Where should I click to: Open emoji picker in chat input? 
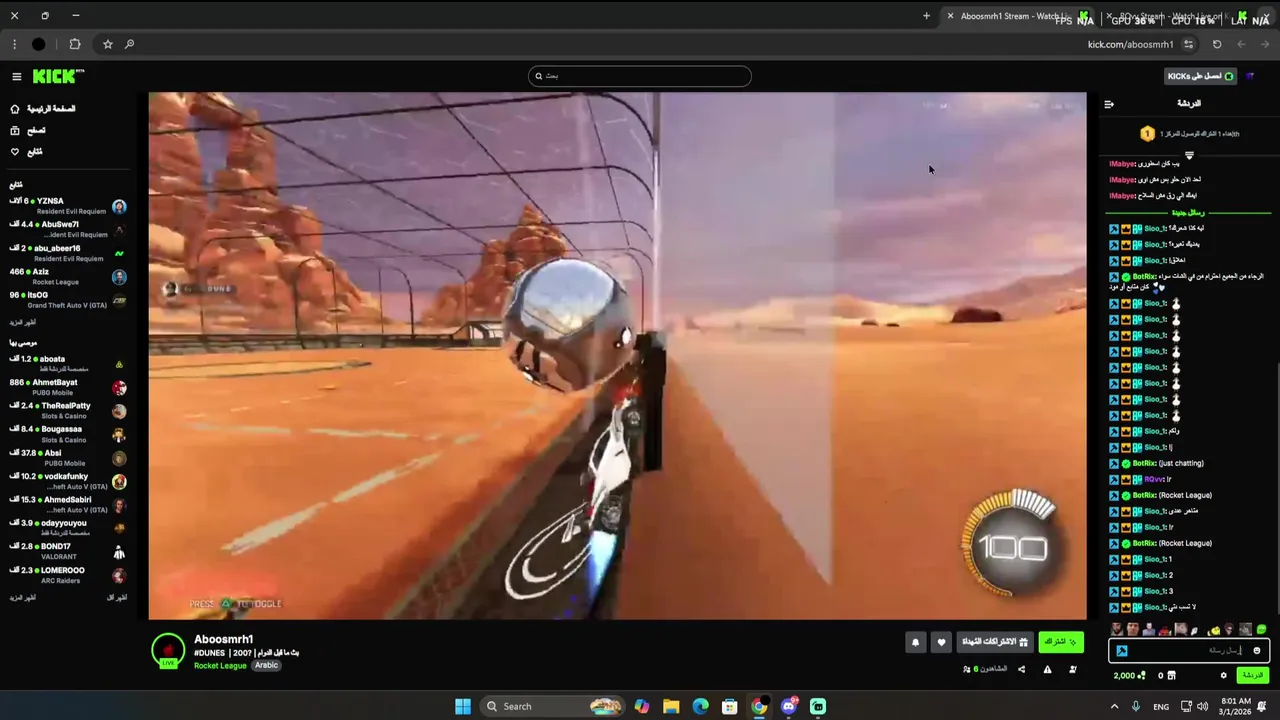[1257, 651]
